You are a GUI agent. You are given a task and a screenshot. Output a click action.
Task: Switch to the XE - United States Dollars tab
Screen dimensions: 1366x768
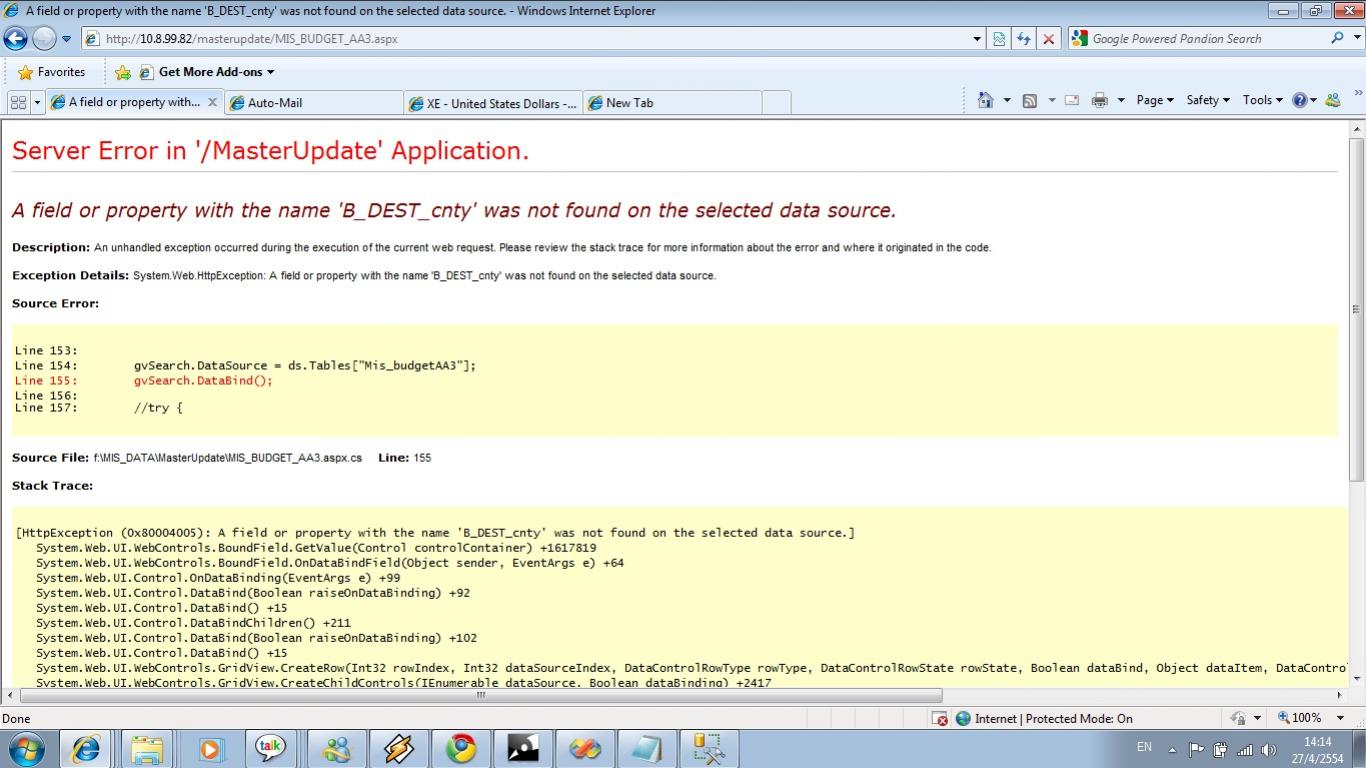(493, 103)
